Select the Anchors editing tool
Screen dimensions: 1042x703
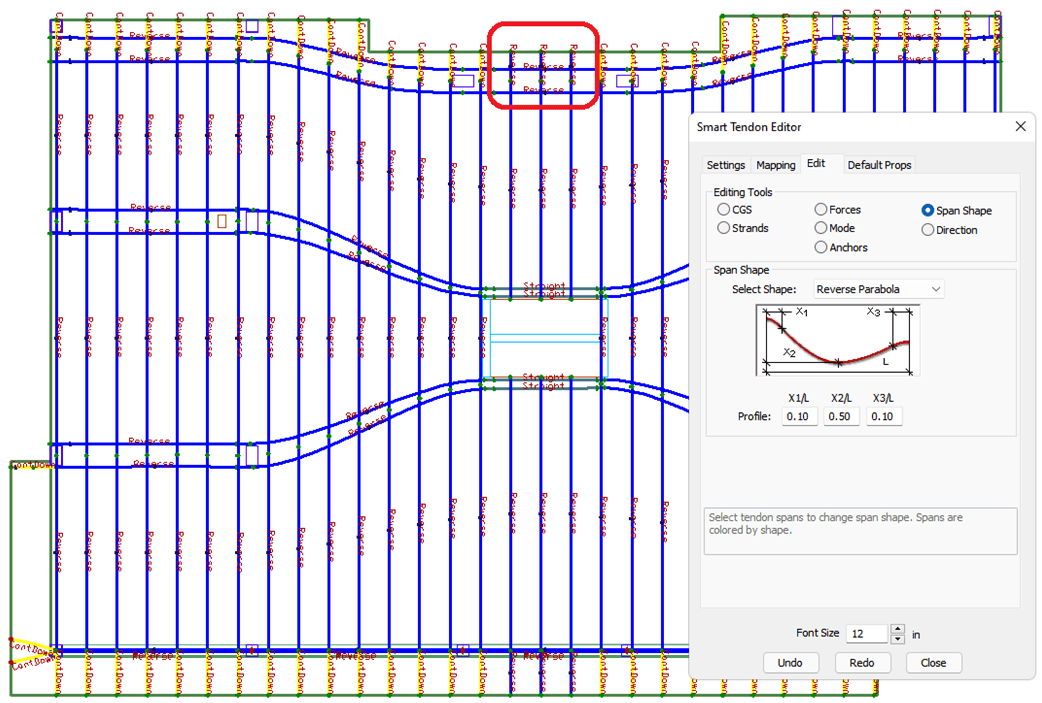(x=821, y=247)
